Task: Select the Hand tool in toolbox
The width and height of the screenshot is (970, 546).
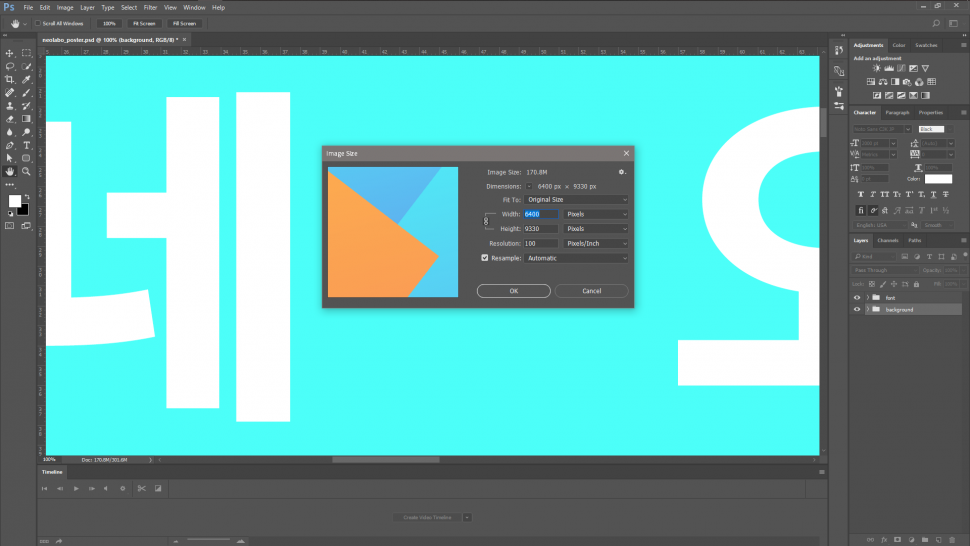Action: pos(9,171)
